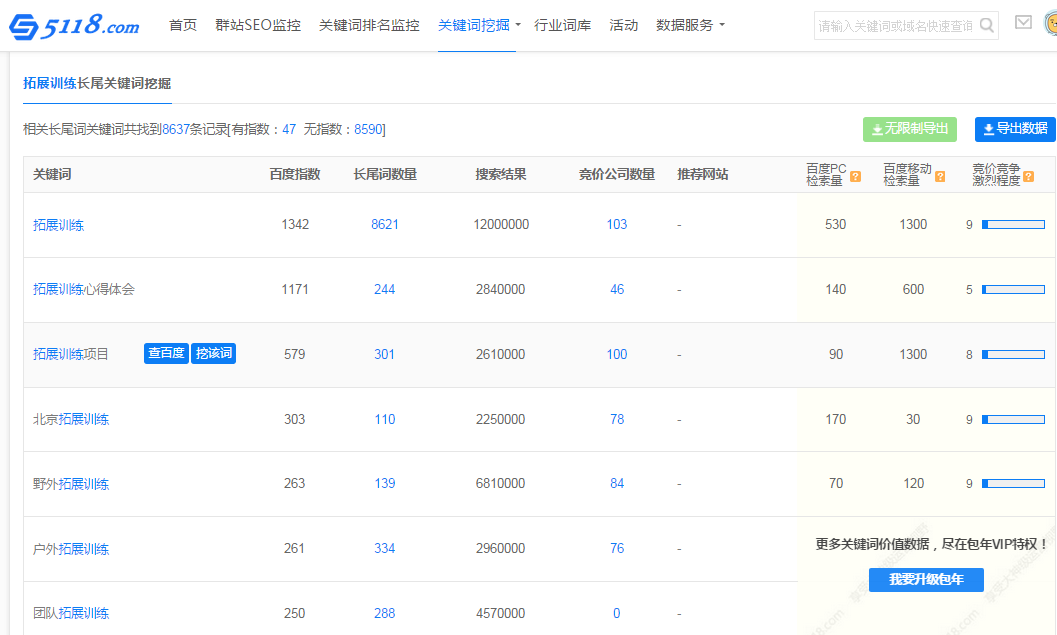Open the envelope messages icon

(x=1023, y=23)
